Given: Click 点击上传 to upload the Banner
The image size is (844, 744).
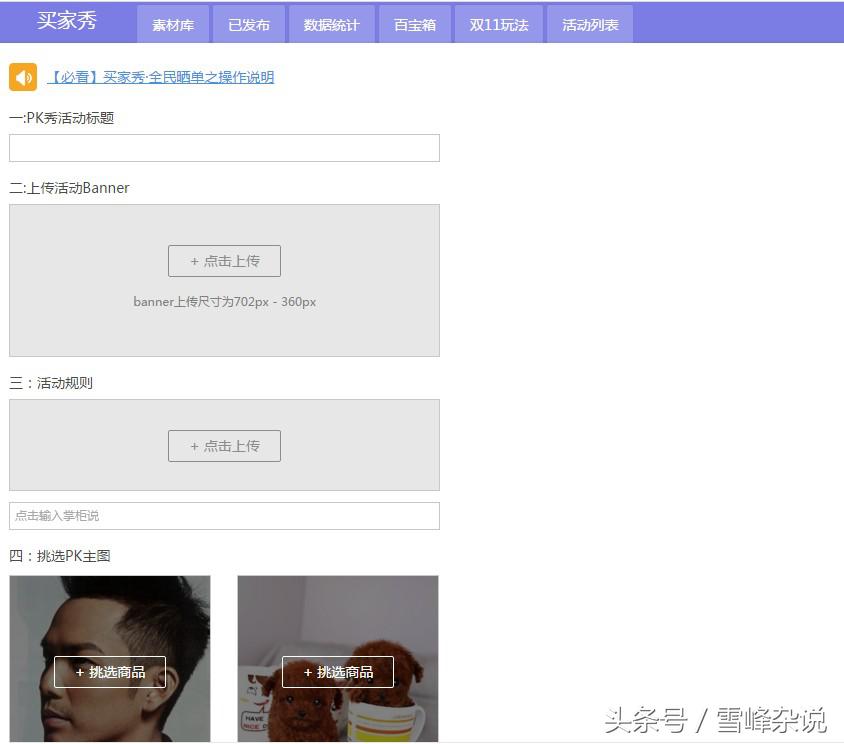Looking at the screenshot, I should click(x=224, y=261).
